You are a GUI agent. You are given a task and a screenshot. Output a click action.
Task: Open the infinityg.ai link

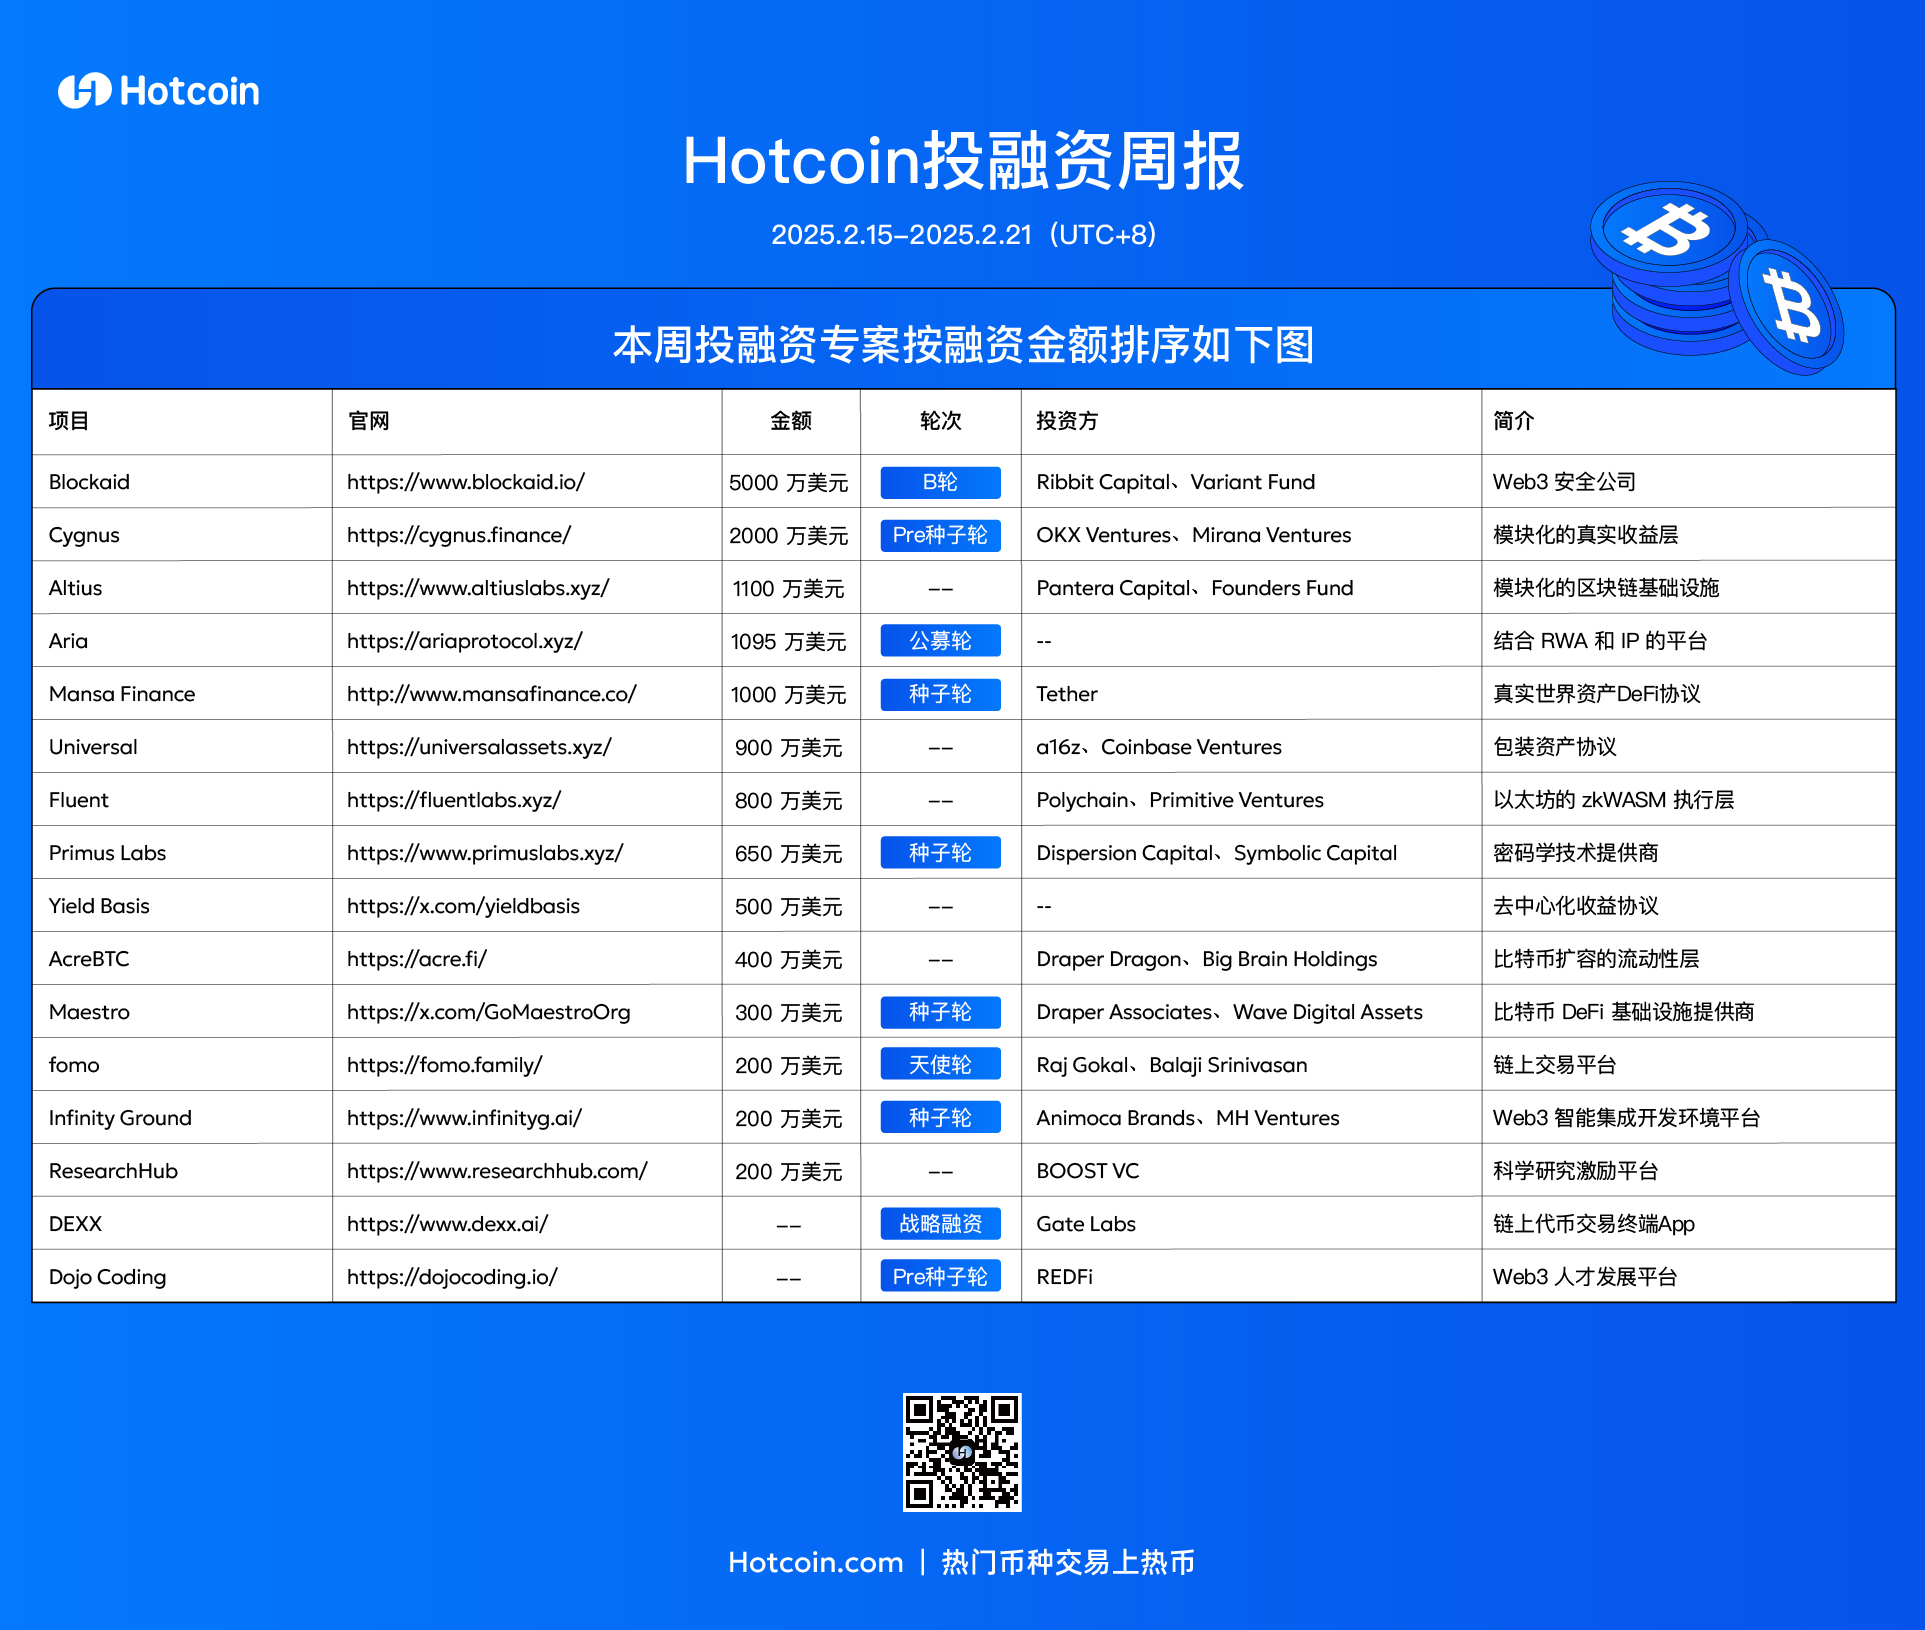(x=464, y=1118)
